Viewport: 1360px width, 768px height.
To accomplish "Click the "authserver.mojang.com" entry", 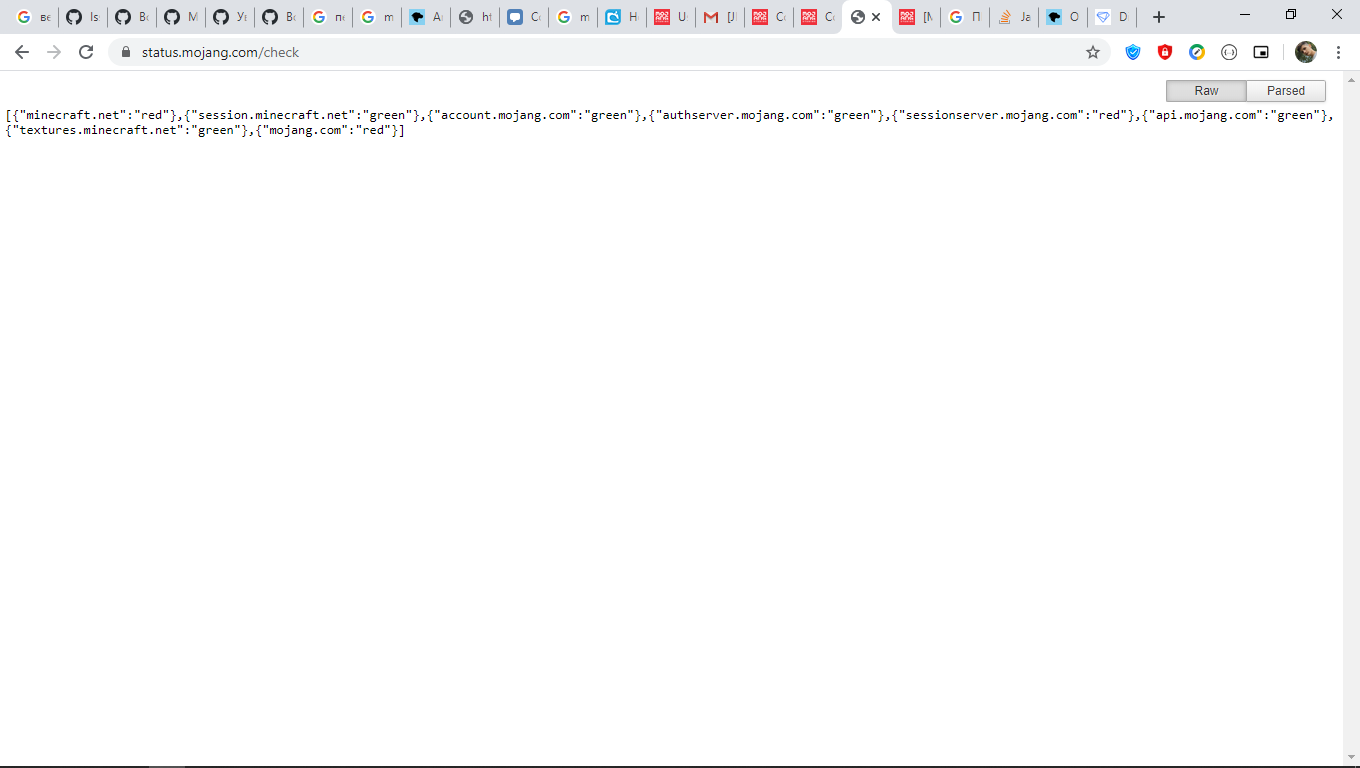I will [x=768, y=115].
